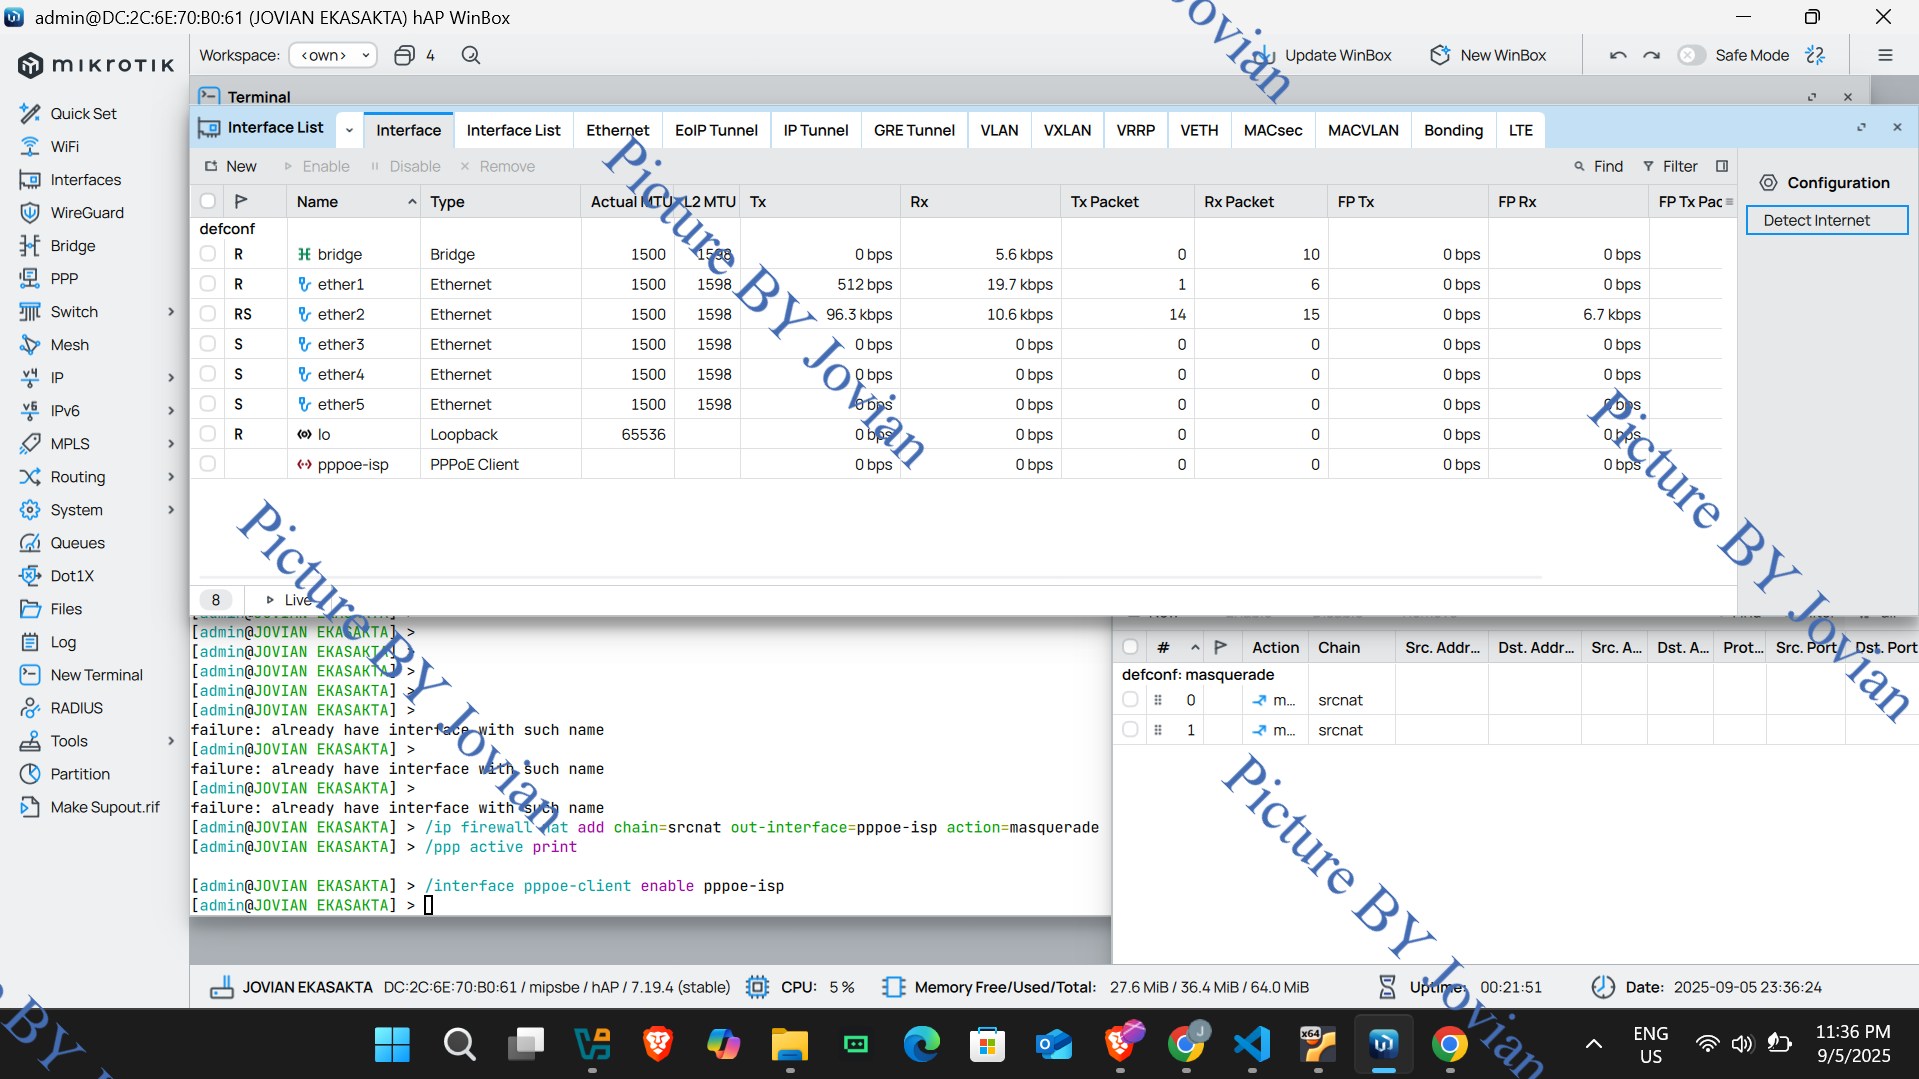The width and height of the screenshot is (1919, 1079).
Task: Switch to LTE tab
Action: coord(1520,130)
